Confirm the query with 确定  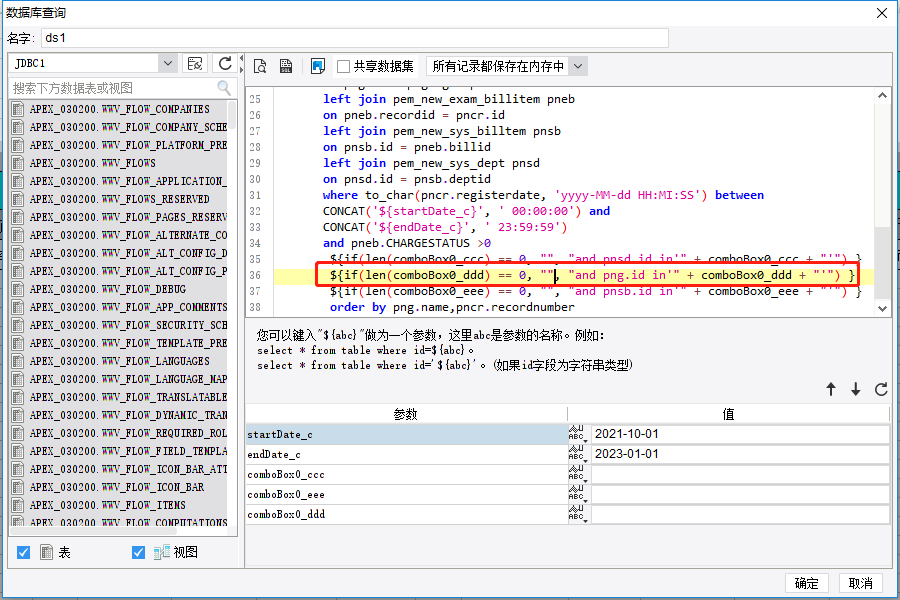point(806,583)
